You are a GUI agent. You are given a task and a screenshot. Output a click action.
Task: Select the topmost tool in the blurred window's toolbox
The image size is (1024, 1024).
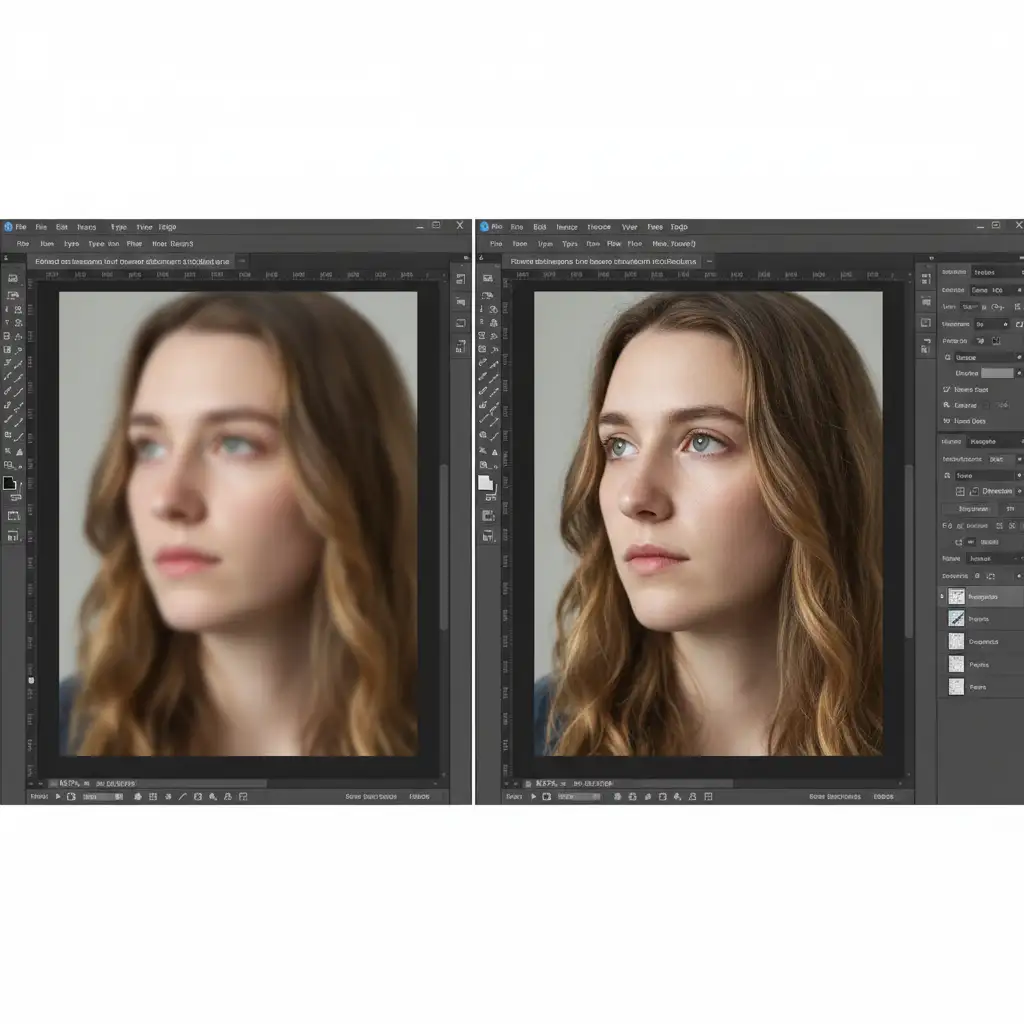click(13, 278)
